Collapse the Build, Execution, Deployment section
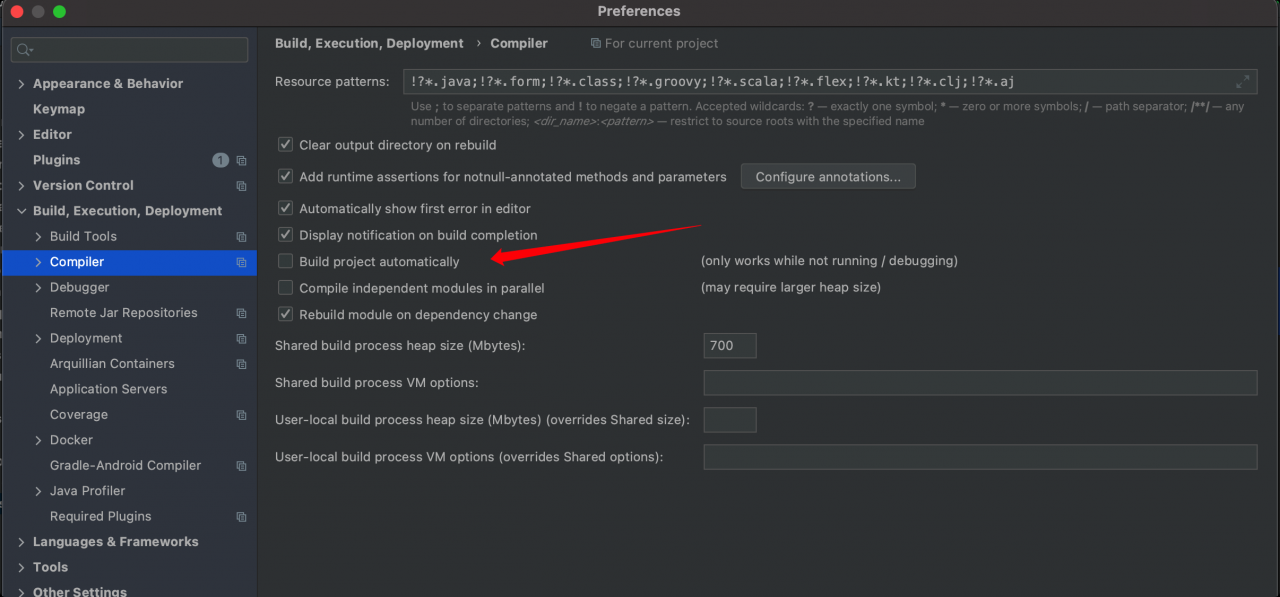The image size is (1280, 597). [22, 211]
